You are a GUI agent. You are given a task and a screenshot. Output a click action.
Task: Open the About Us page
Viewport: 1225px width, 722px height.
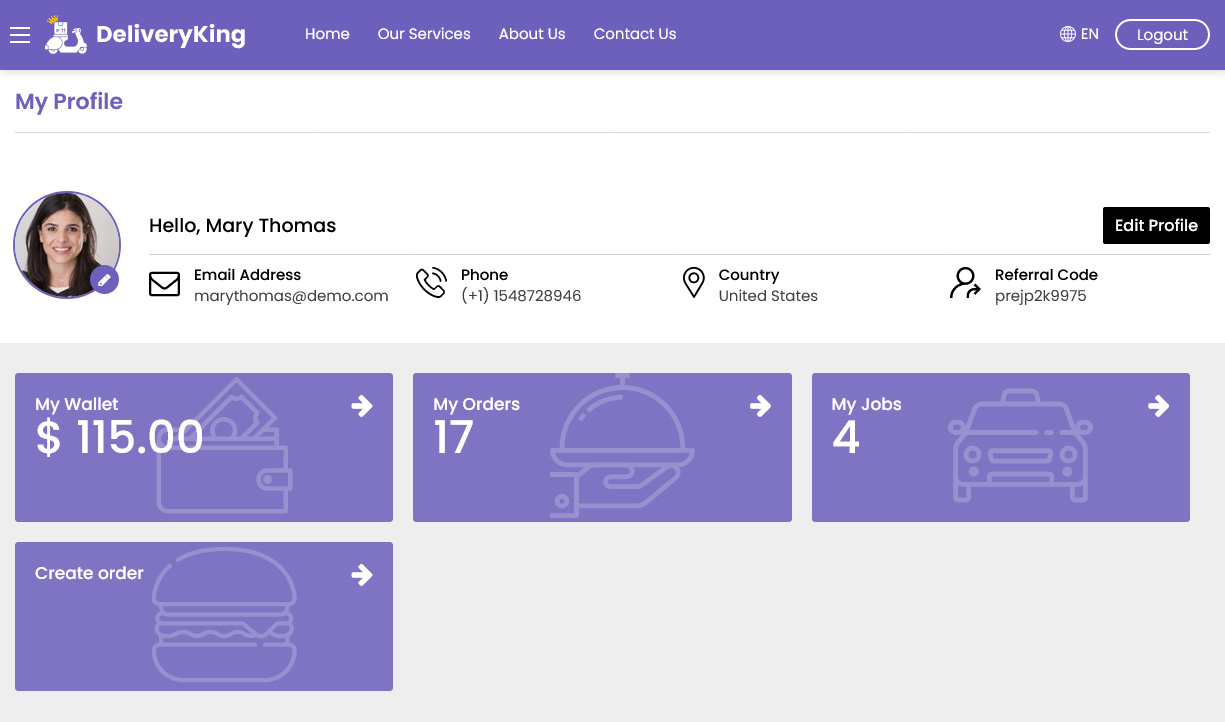click(532, 34)
